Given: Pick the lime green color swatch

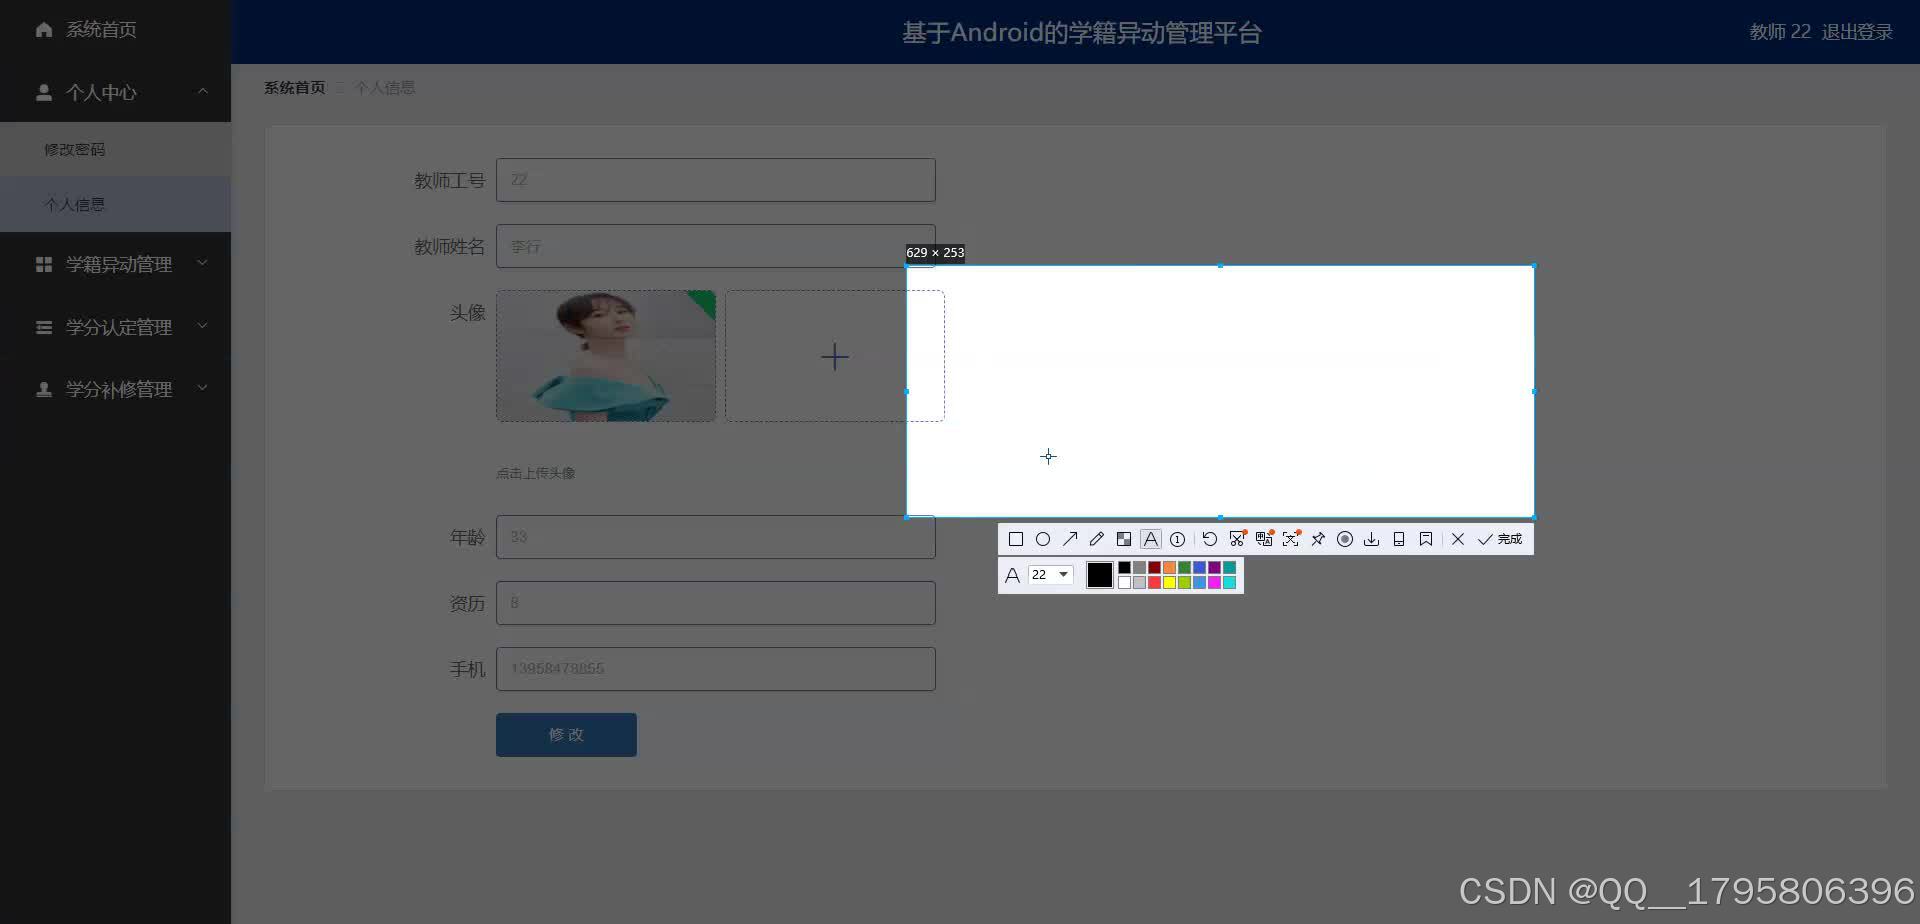Looking at the screenshot, I should click(1184, 582).
